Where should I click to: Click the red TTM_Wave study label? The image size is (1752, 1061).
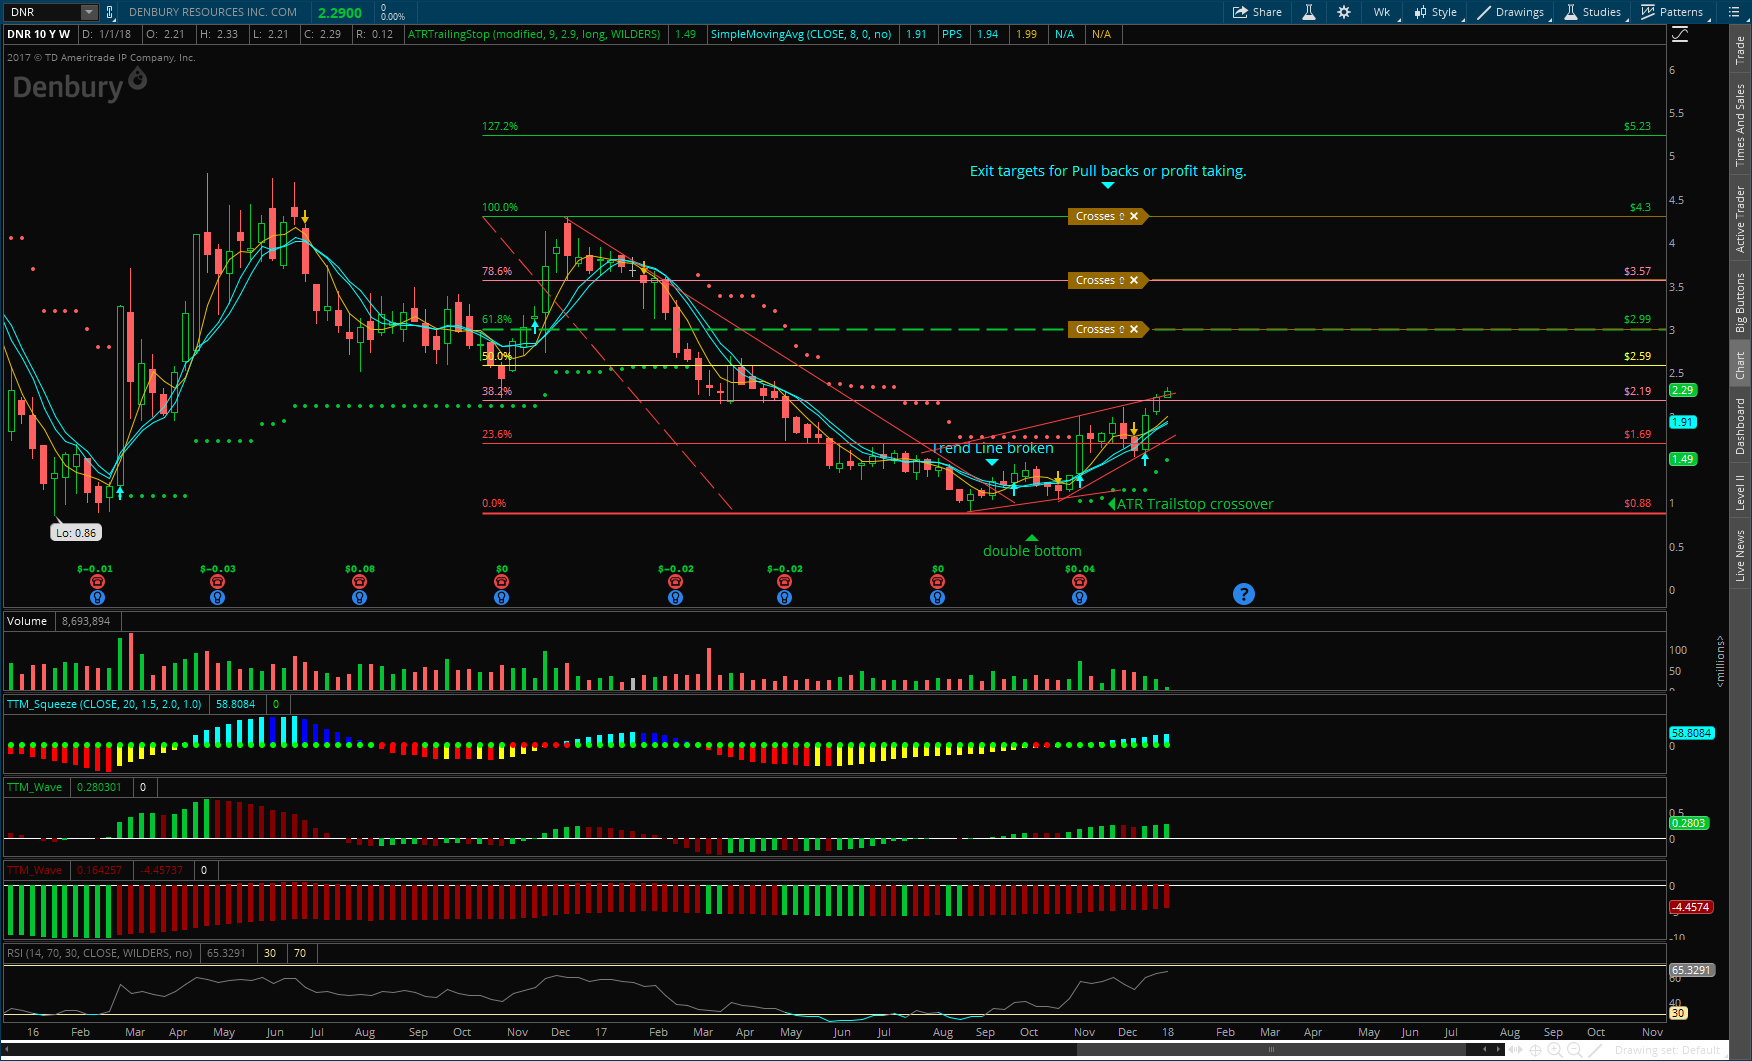(x=34, y=870)
